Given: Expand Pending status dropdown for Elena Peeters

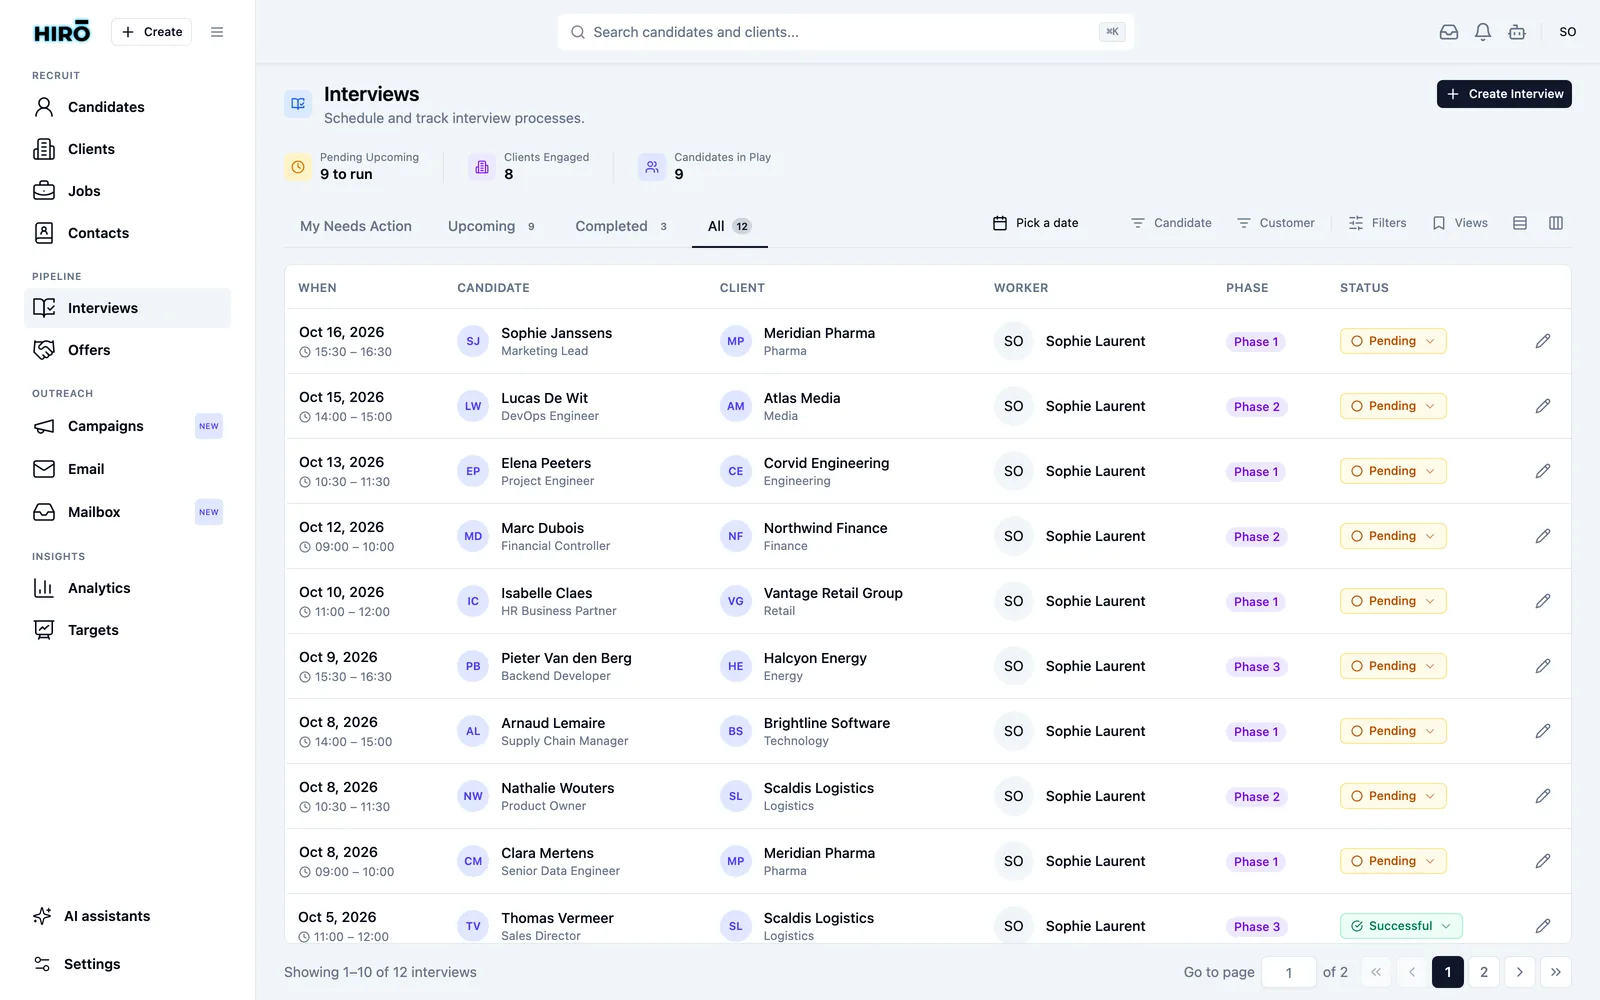Looking at the screenshot, I should [1393, 471].
